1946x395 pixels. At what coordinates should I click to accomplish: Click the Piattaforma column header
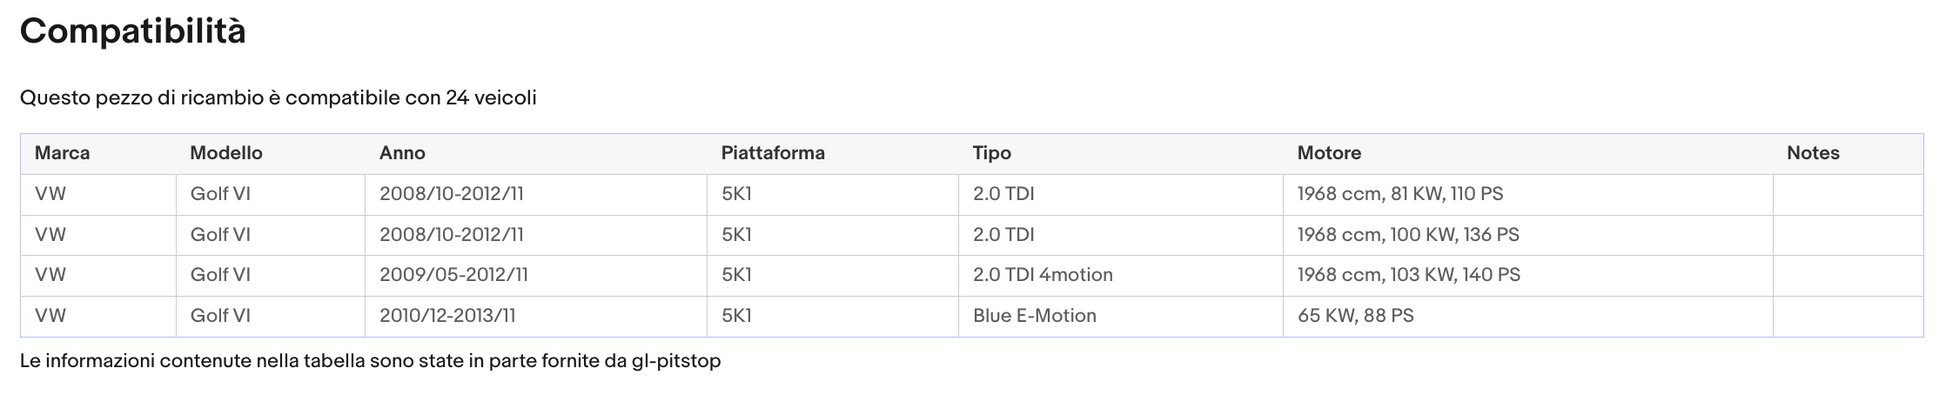832,154
